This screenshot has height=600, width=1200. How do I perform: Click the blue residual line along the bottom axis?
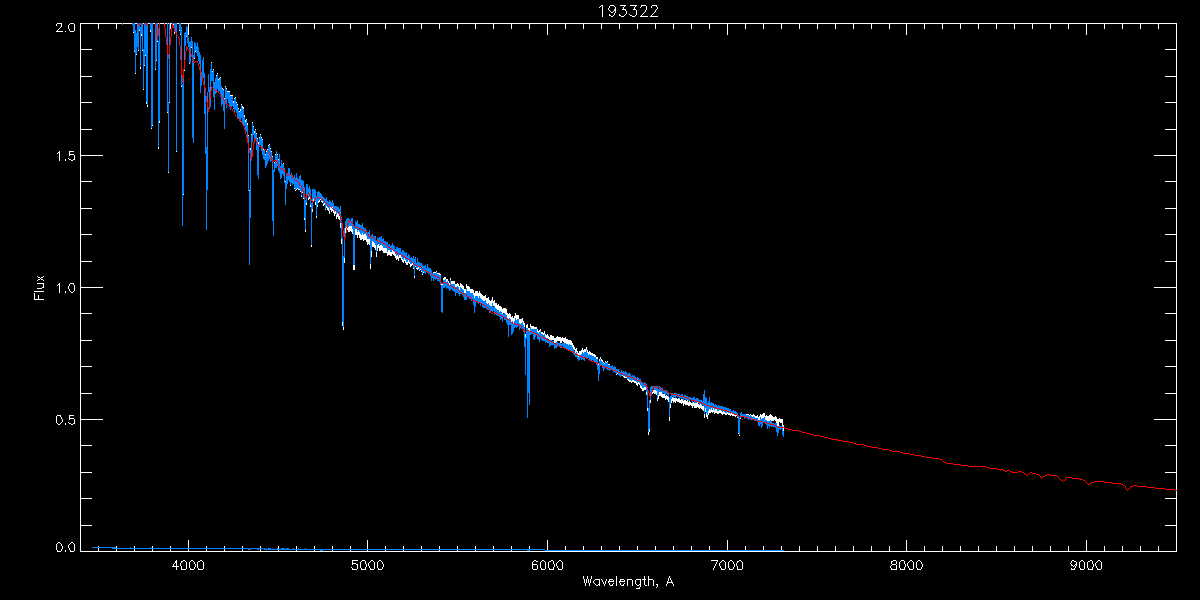click(440, 548)
